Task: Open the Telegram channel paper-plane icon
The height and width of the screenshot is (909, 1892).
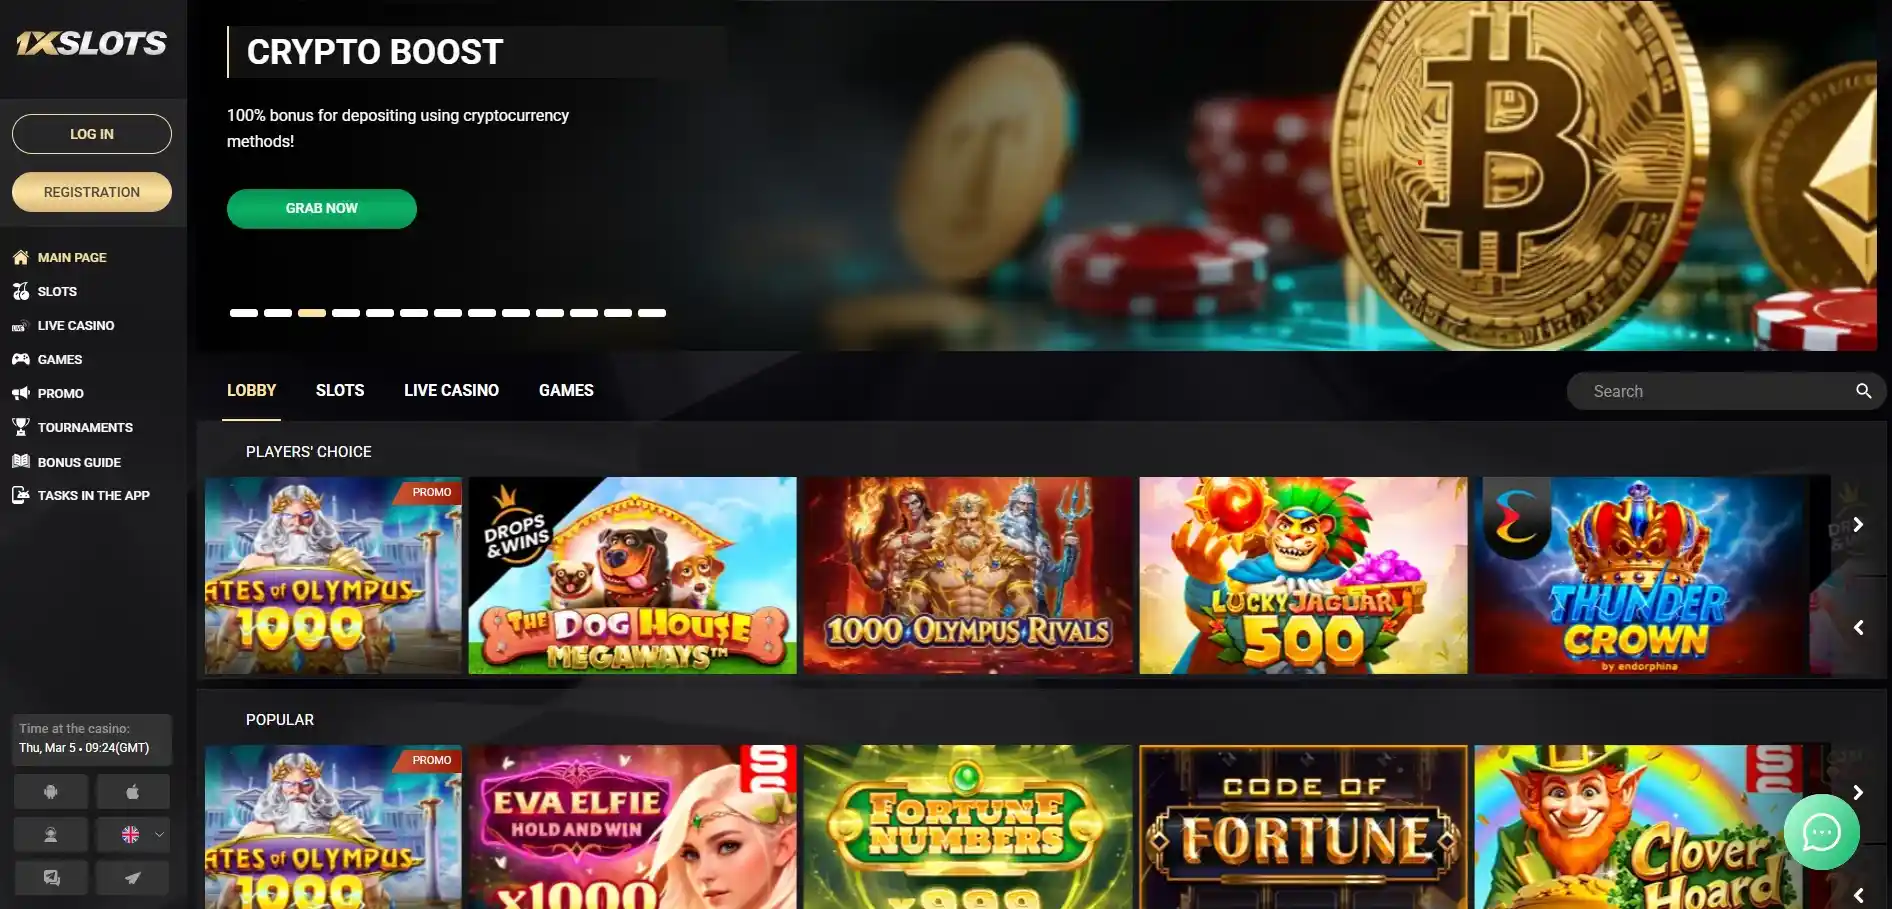Action: [x=133, y=878]
